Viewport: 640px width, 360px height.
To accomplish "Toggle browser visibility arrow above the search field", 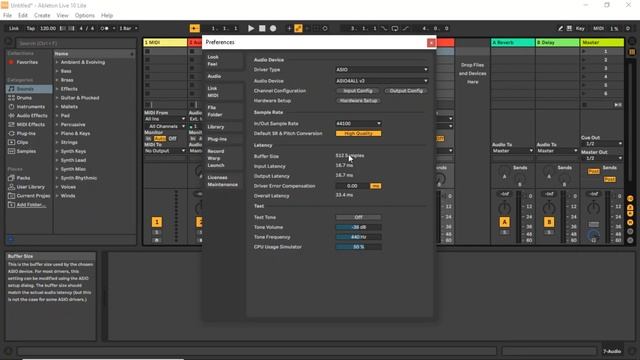I will [8, 41].
